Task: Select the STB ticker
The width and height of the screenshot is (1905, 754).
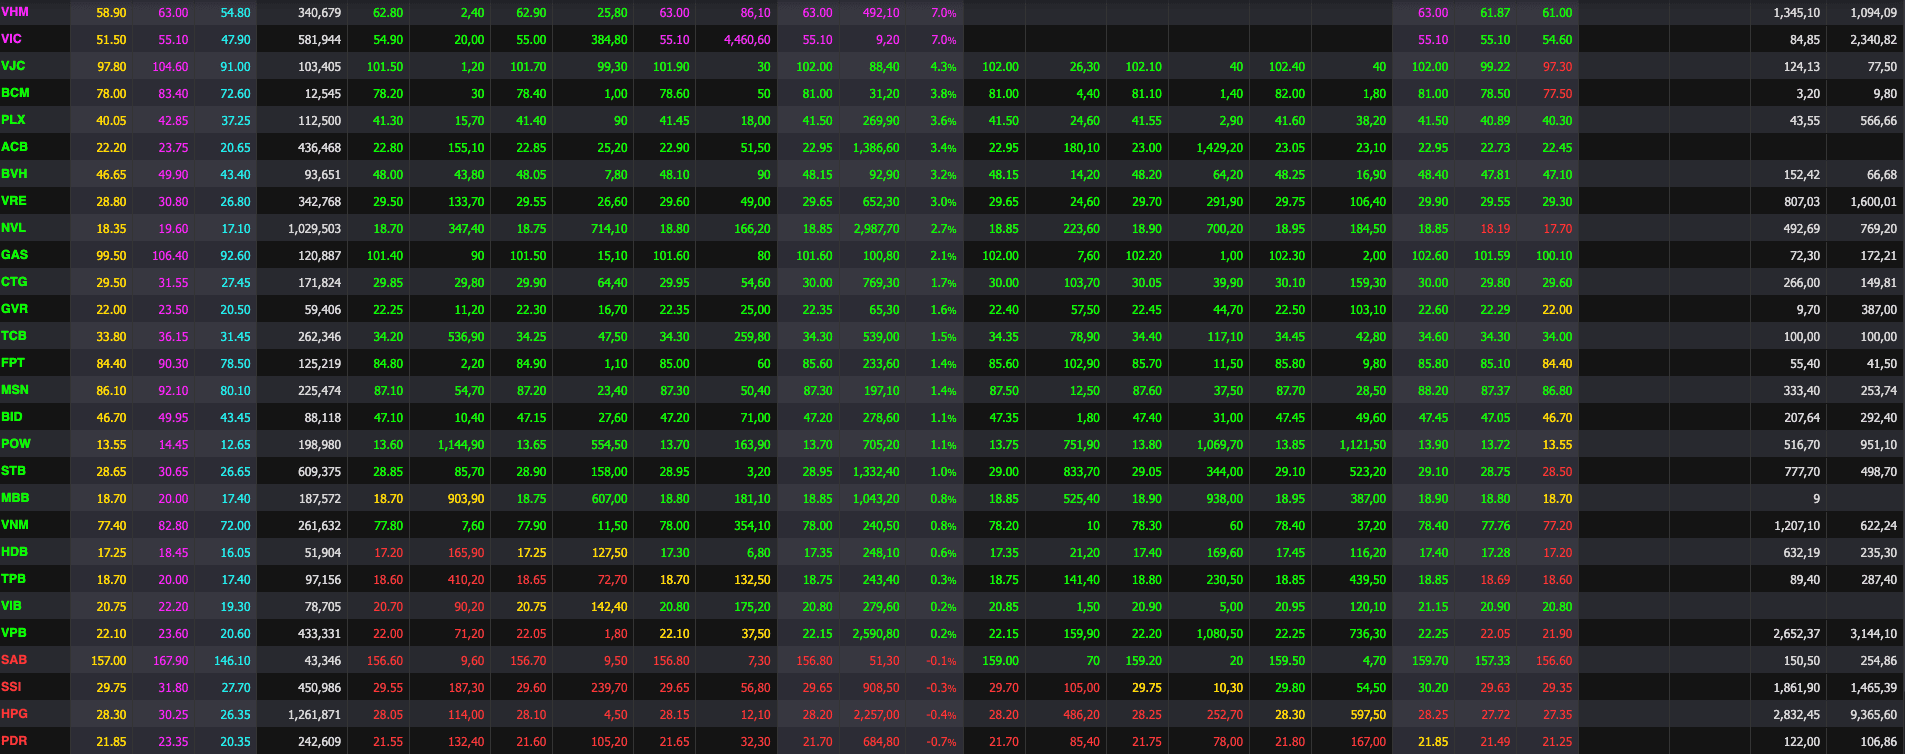Action: [x=14, y=471]
